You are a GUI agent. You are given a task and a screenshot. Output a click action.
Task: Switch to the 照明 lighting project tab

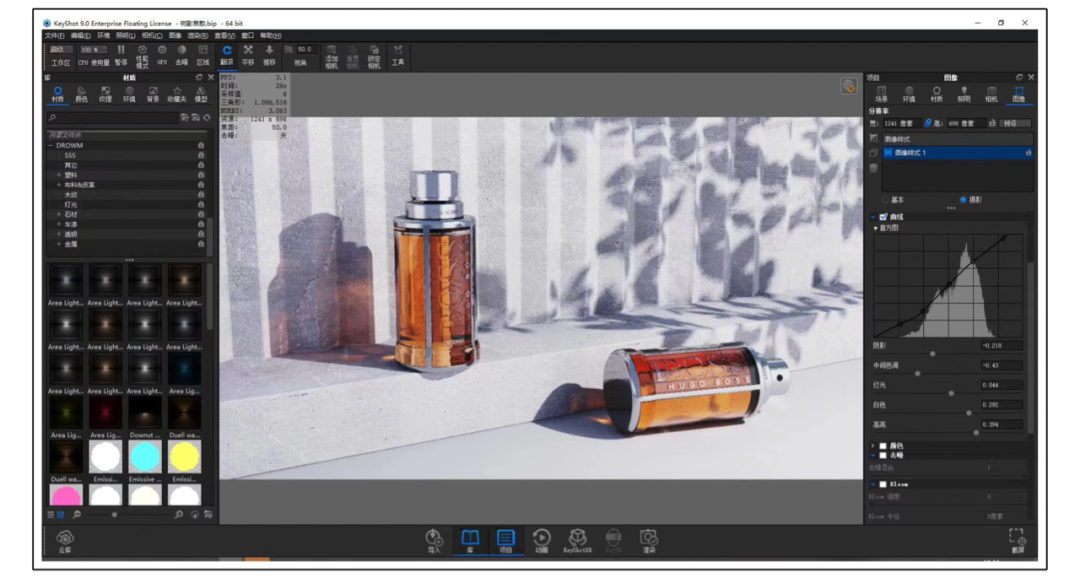pyautogui.click(x=964, y=94)
